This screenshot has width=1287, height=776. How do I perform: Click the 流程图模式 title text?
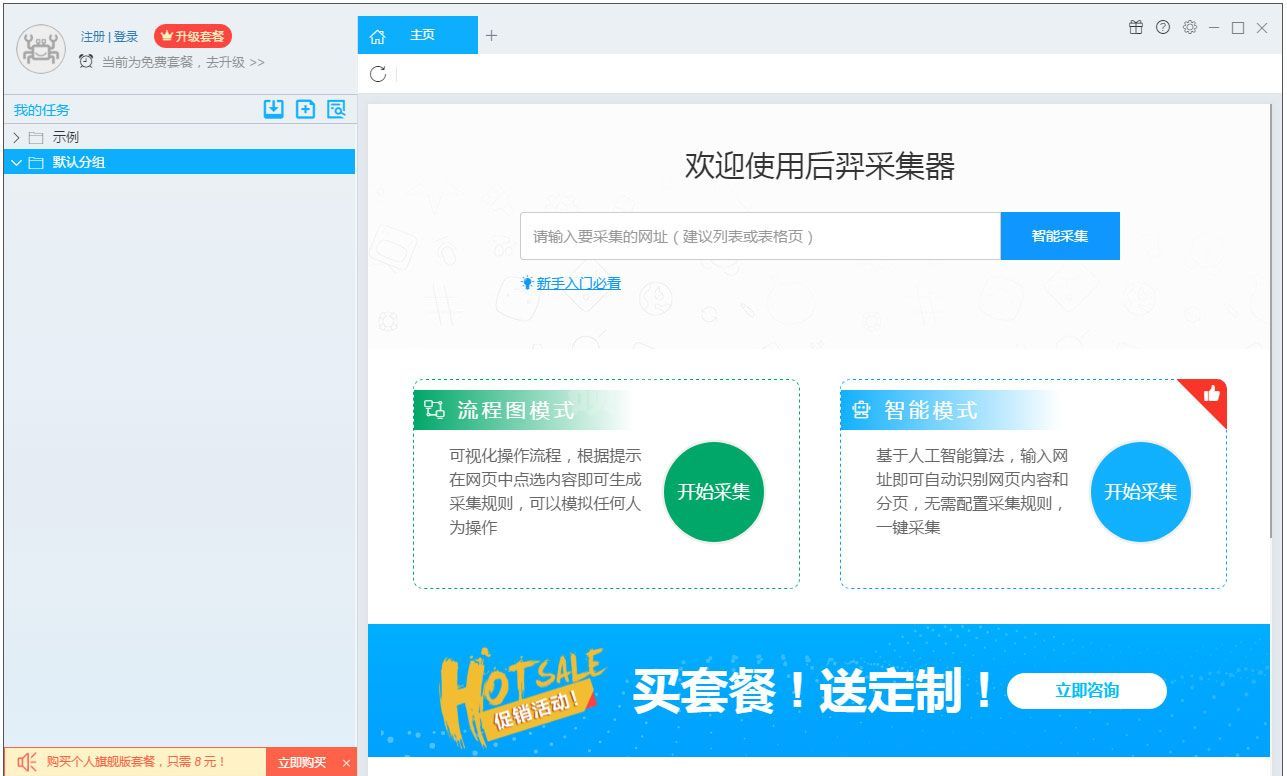[x=516, y=410]
